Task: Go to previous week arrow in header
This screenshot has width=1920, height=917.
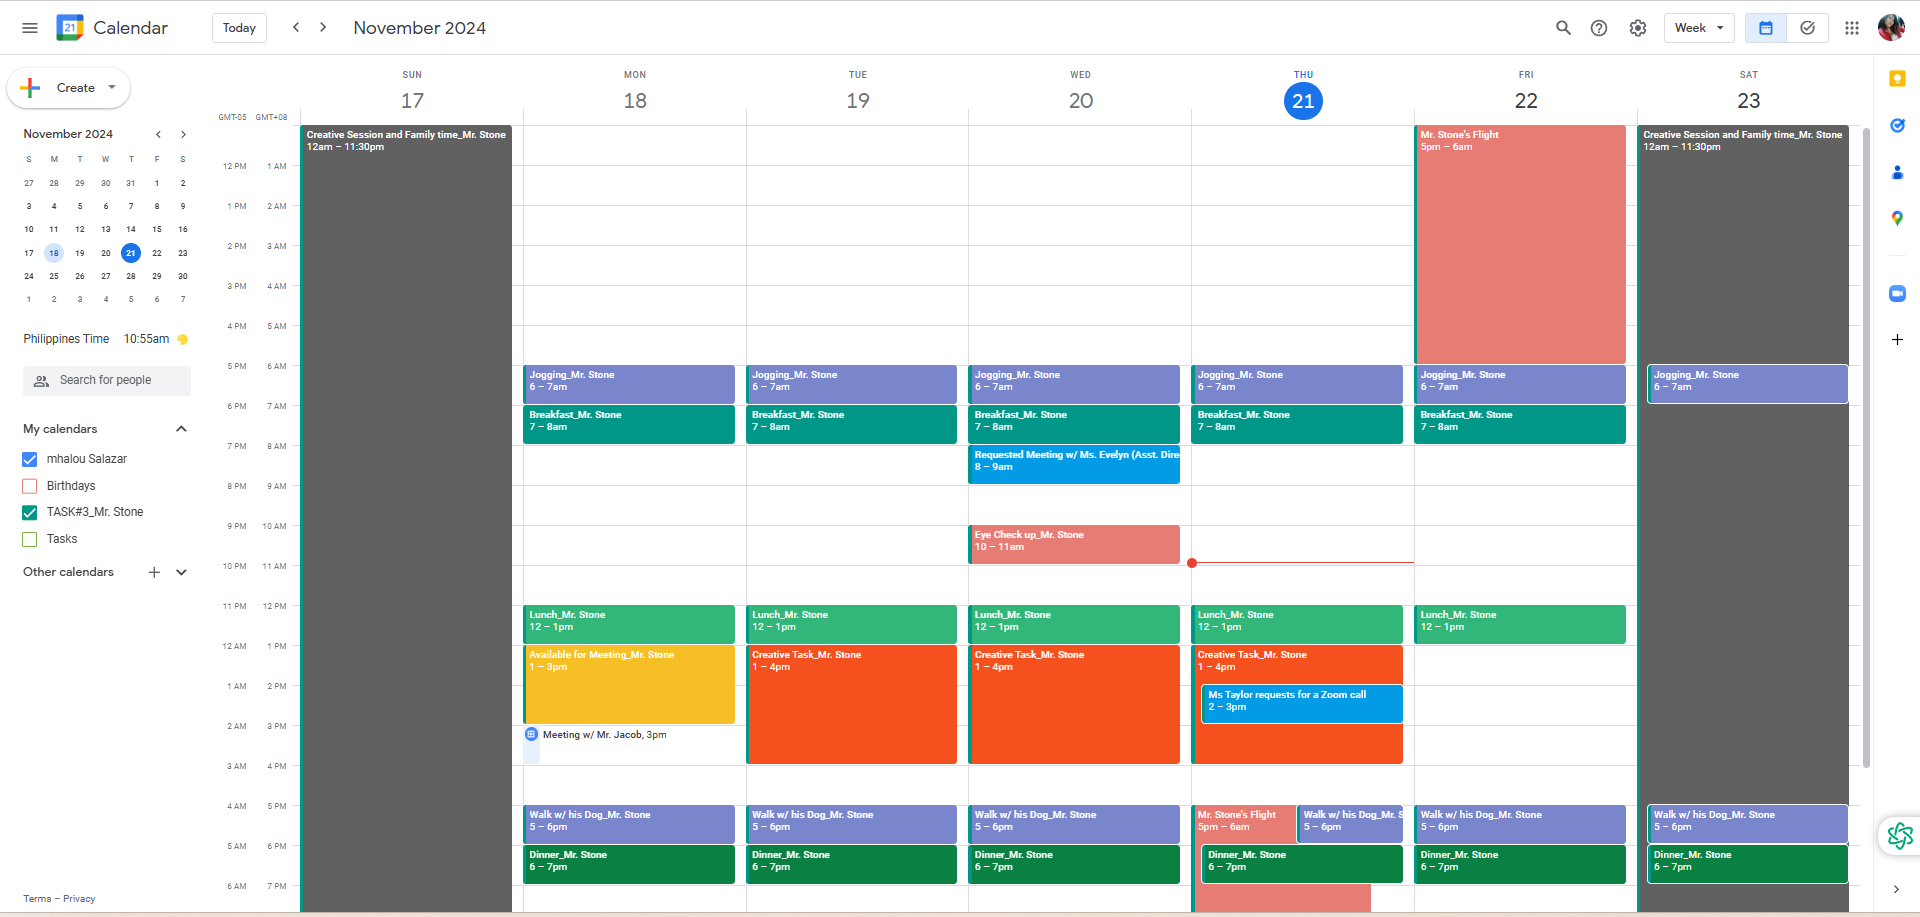Action: (x=296, y=28)
